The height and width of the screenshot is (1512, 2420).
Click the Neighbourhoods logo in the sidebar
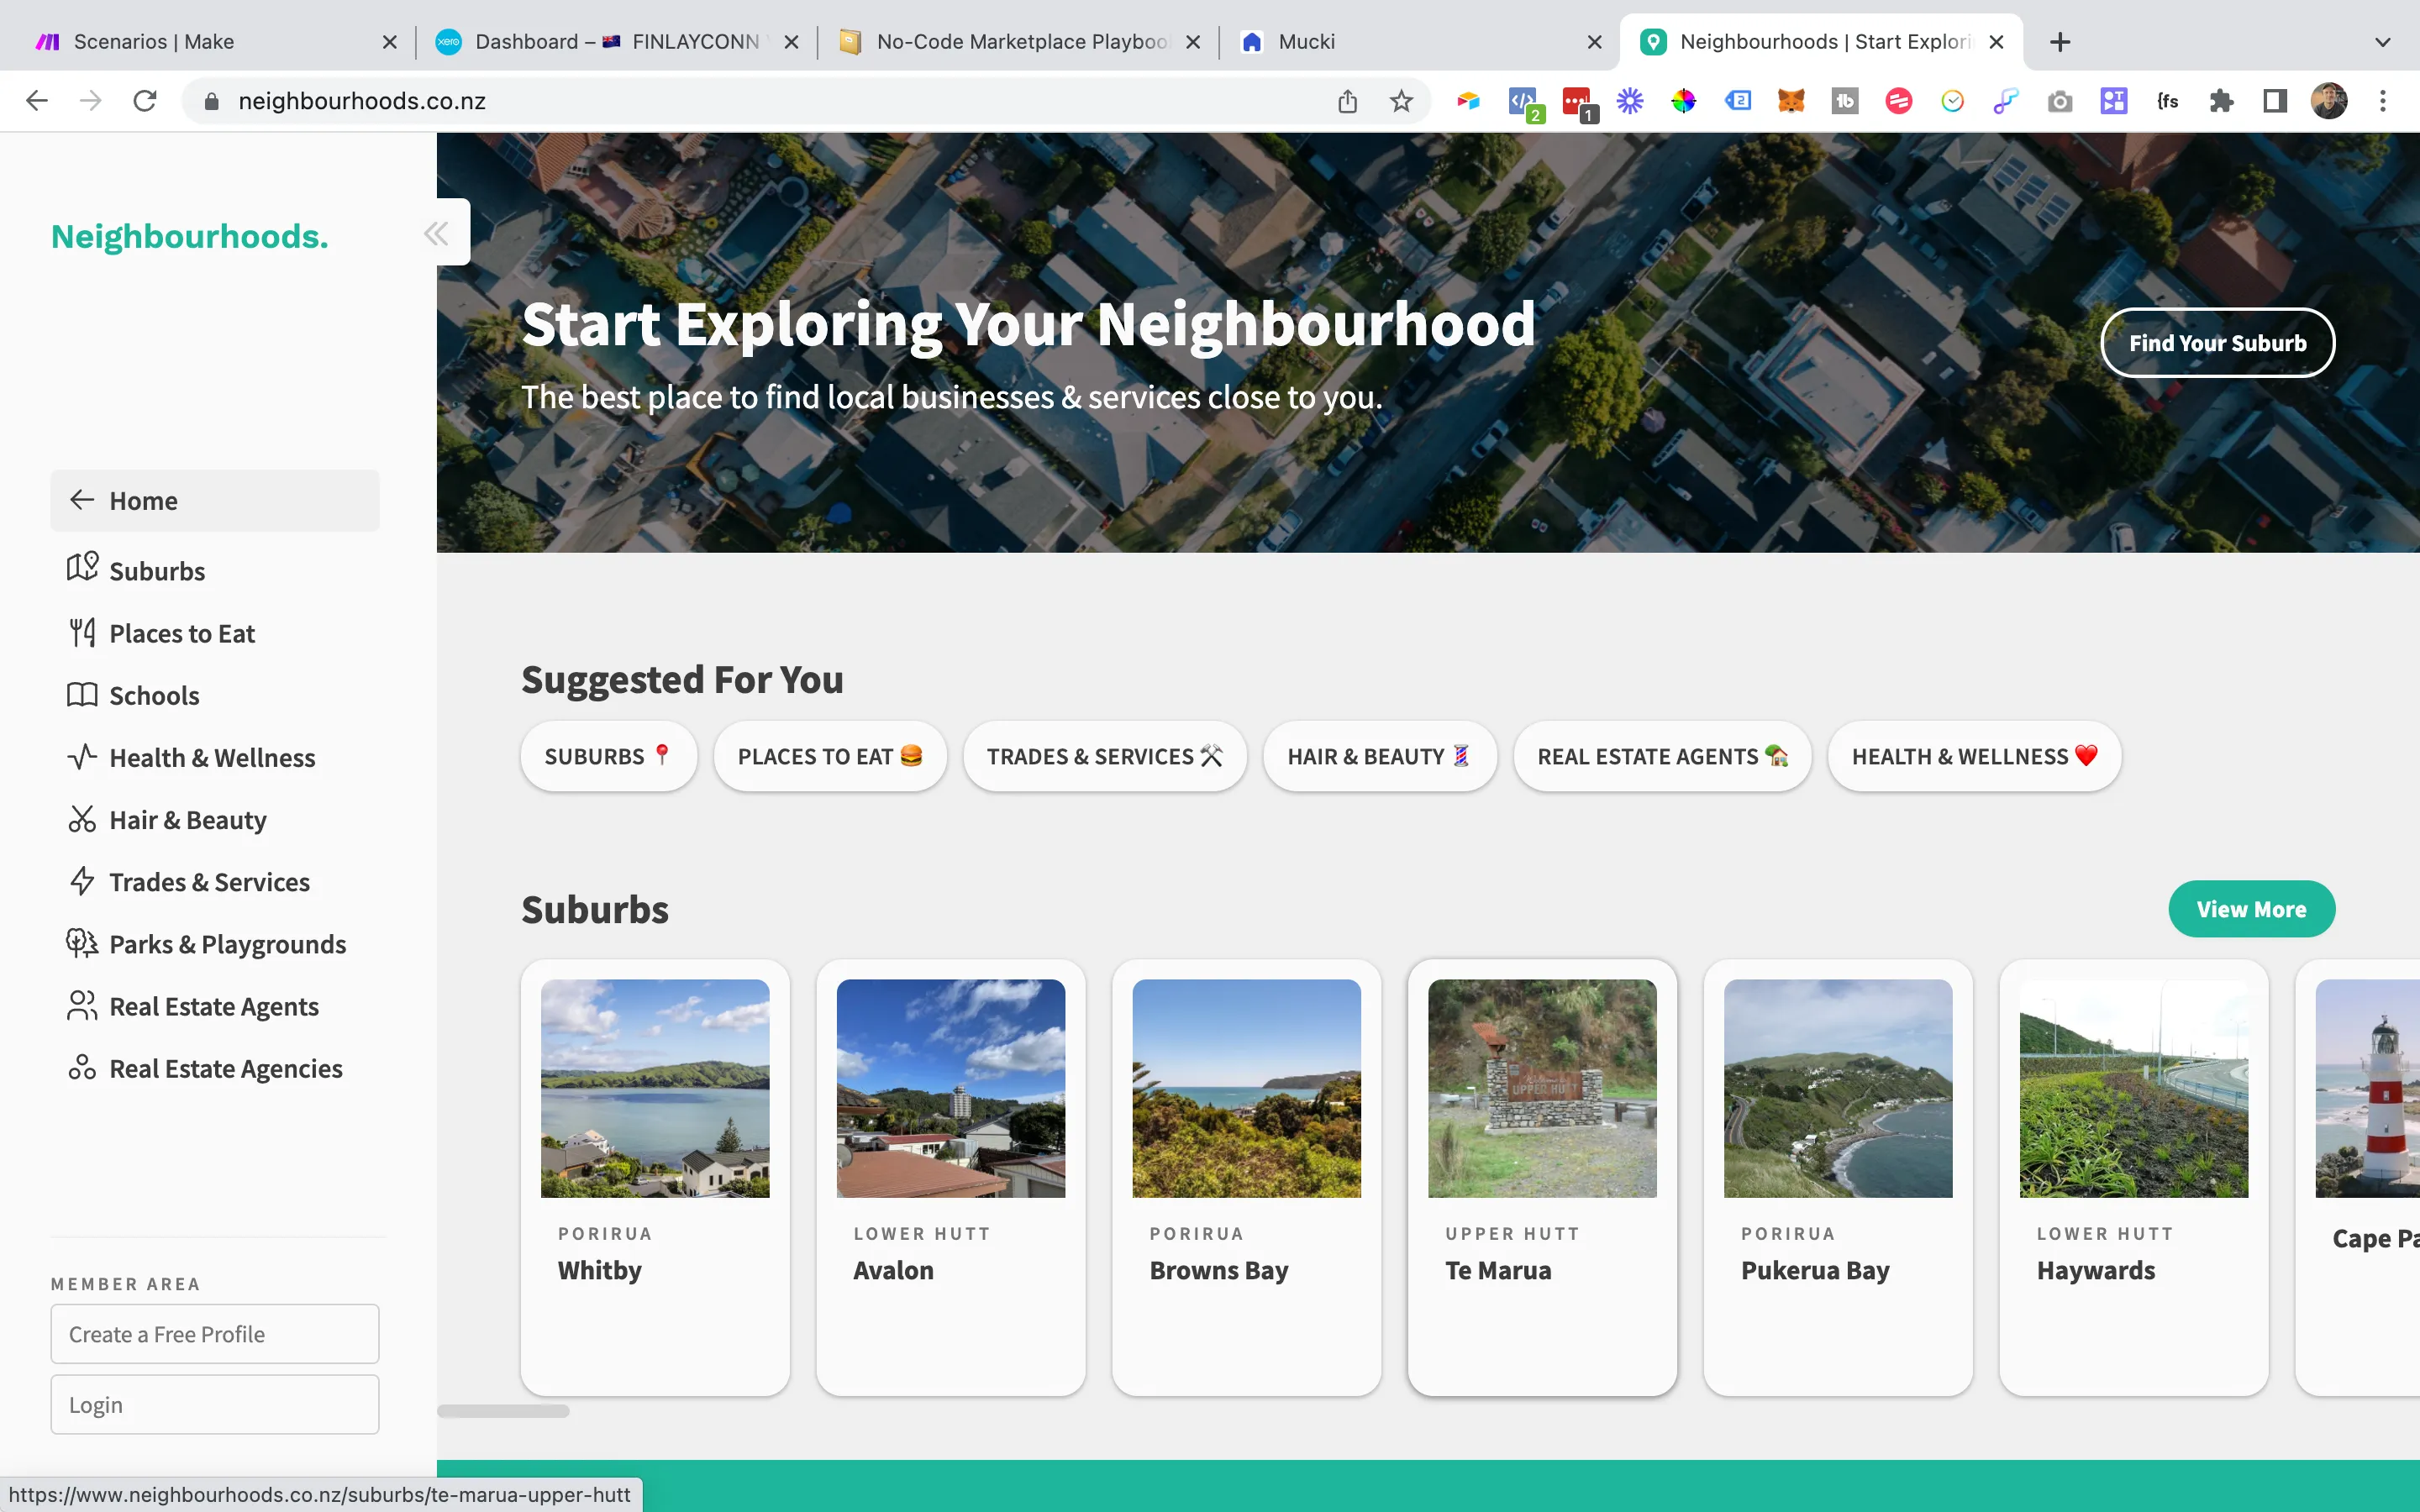190,237
